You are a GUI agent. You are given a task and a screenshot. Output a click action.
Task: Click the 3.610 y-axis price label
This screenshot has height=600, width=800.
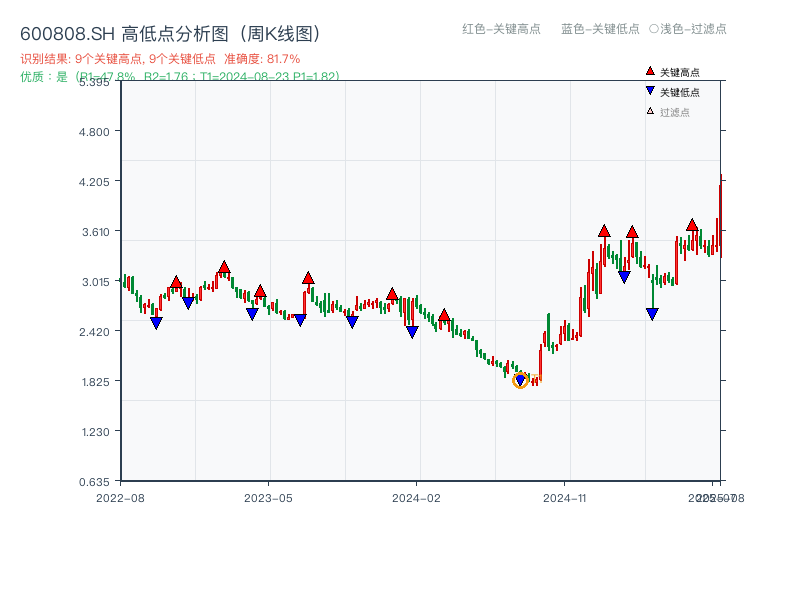[98, 231]
